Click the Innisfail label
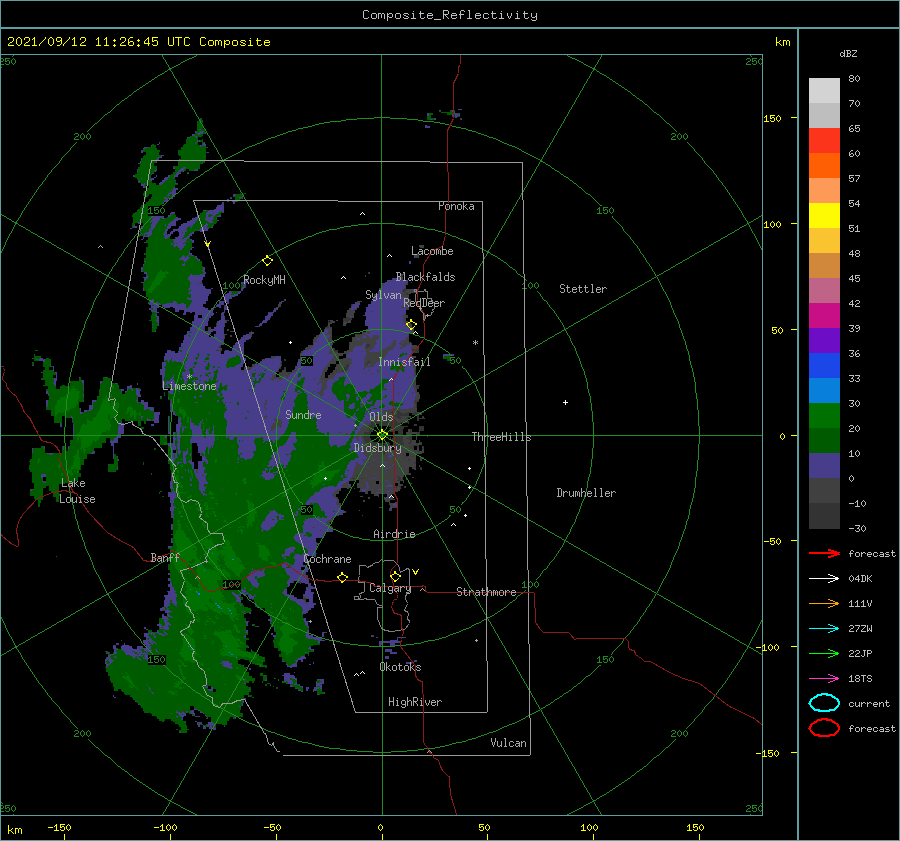The image size is (900, 841). [x=404, y=362]
